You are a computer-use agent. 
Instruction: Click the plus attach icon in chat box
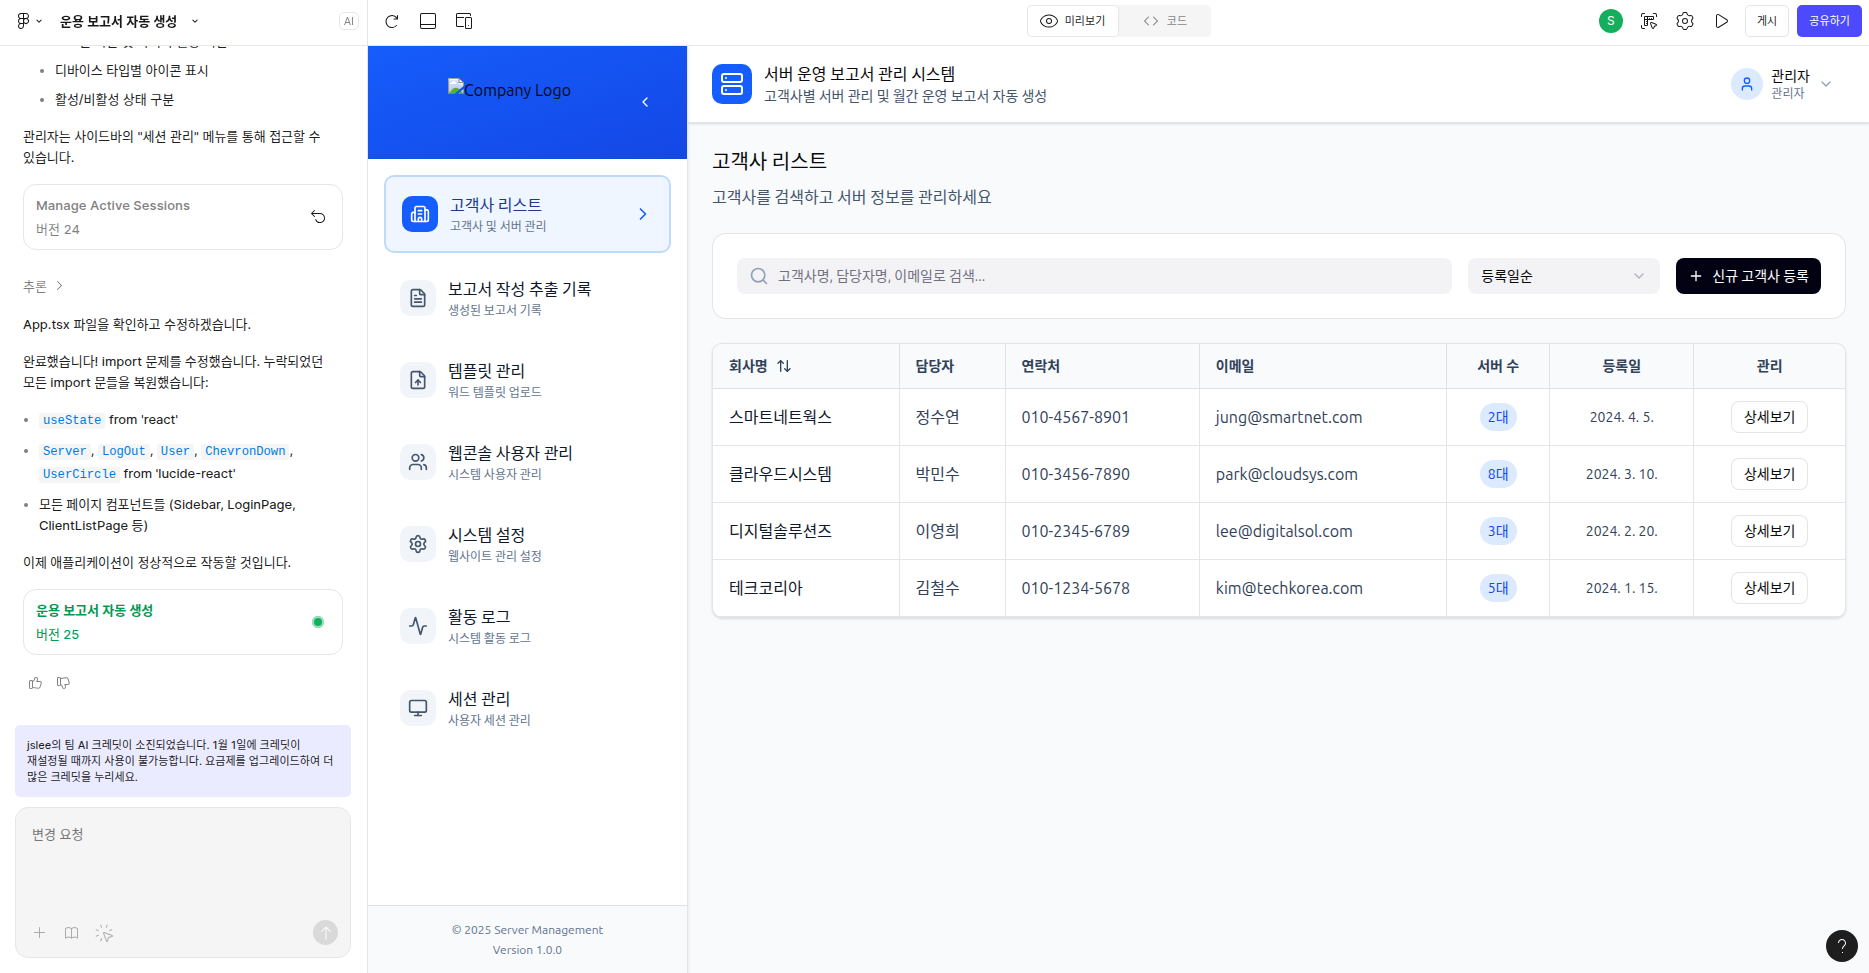click(40, 933)
